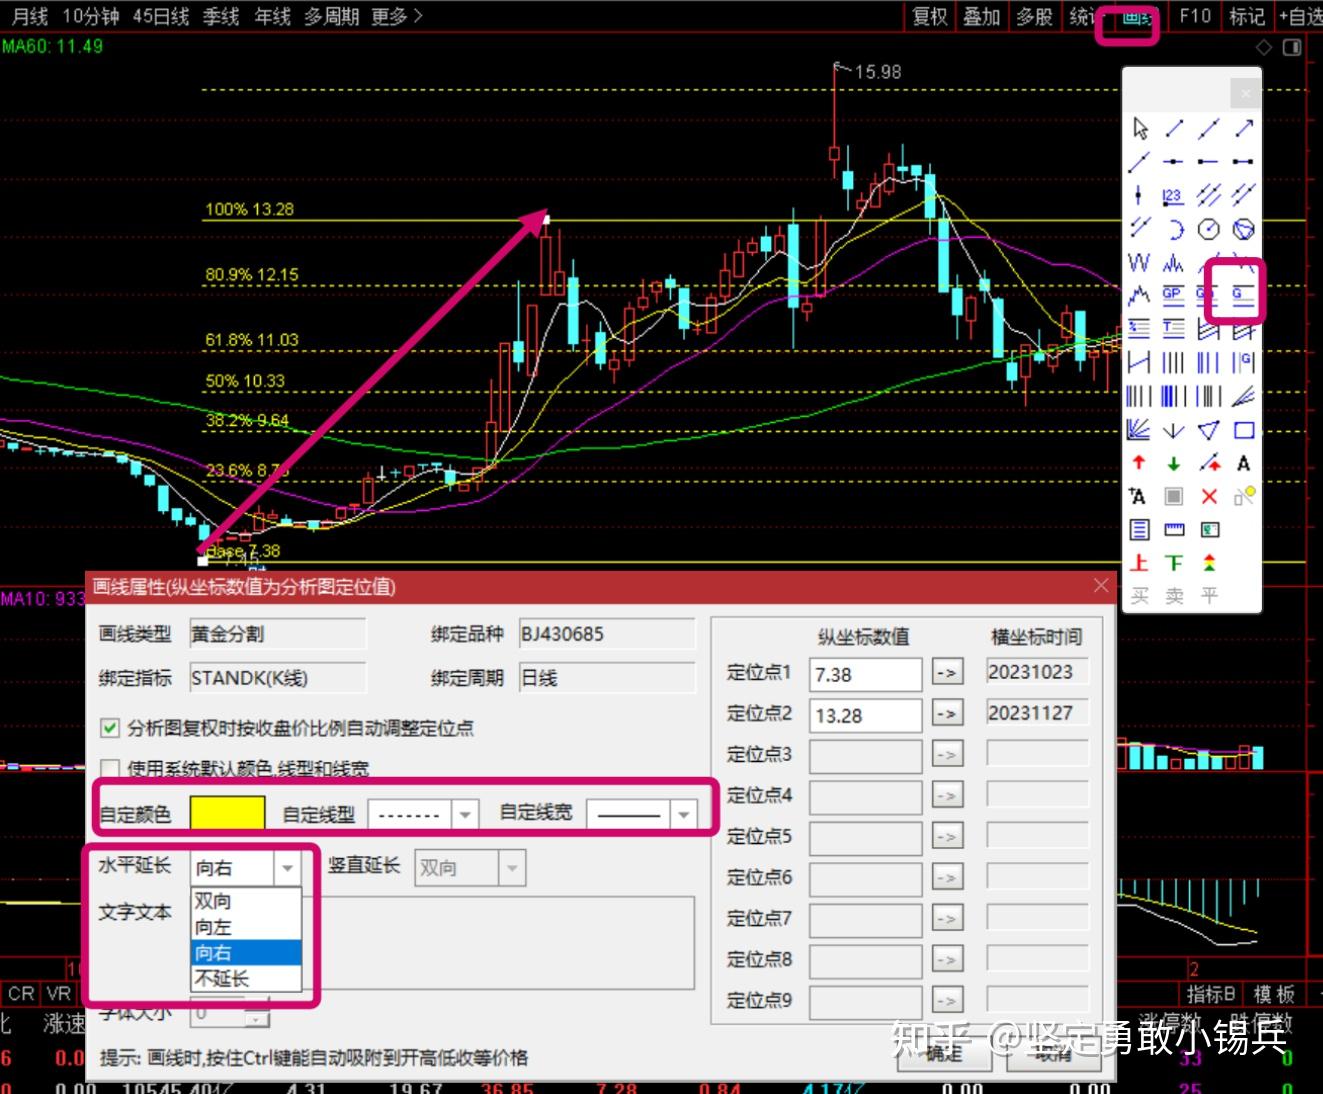The height and width of the screenshot is (1094, 1323).
Task: Open the 自定线型 line-style dropdown
Action: pos(465,813)
